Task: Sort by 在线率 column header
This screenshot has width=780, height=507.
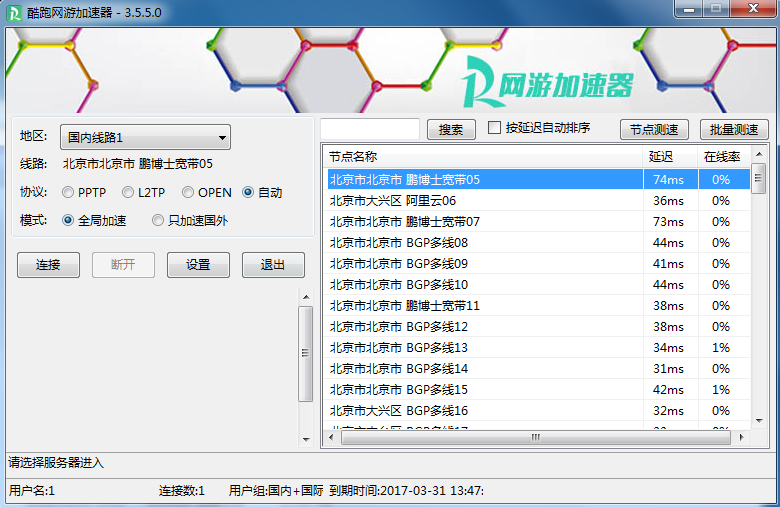Action: point(724,157)
